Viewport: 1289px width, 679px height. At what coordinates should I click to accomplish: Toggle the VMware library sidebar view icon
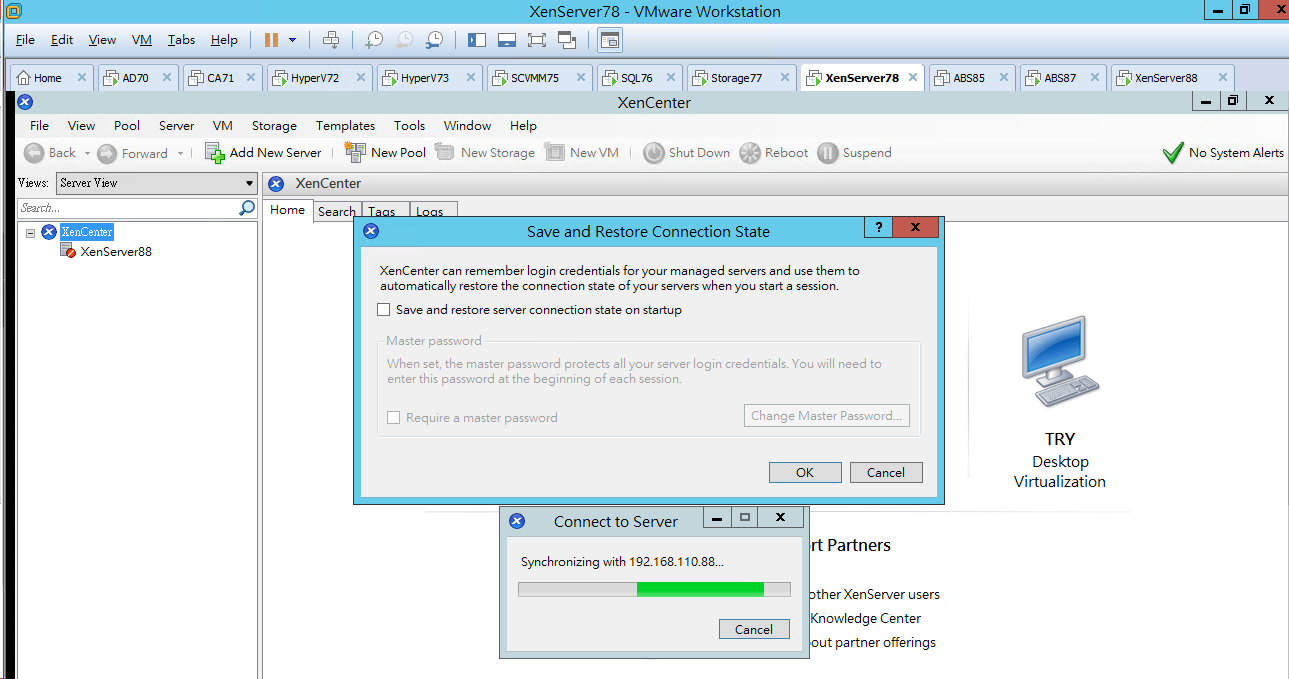coord(476,40)
